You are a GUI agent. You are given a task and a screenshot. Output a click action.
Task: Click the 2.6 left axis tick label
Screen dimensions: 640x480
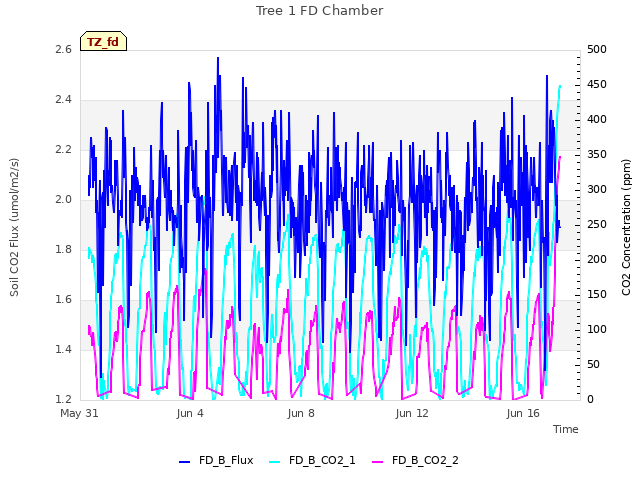tap(64, 49)
